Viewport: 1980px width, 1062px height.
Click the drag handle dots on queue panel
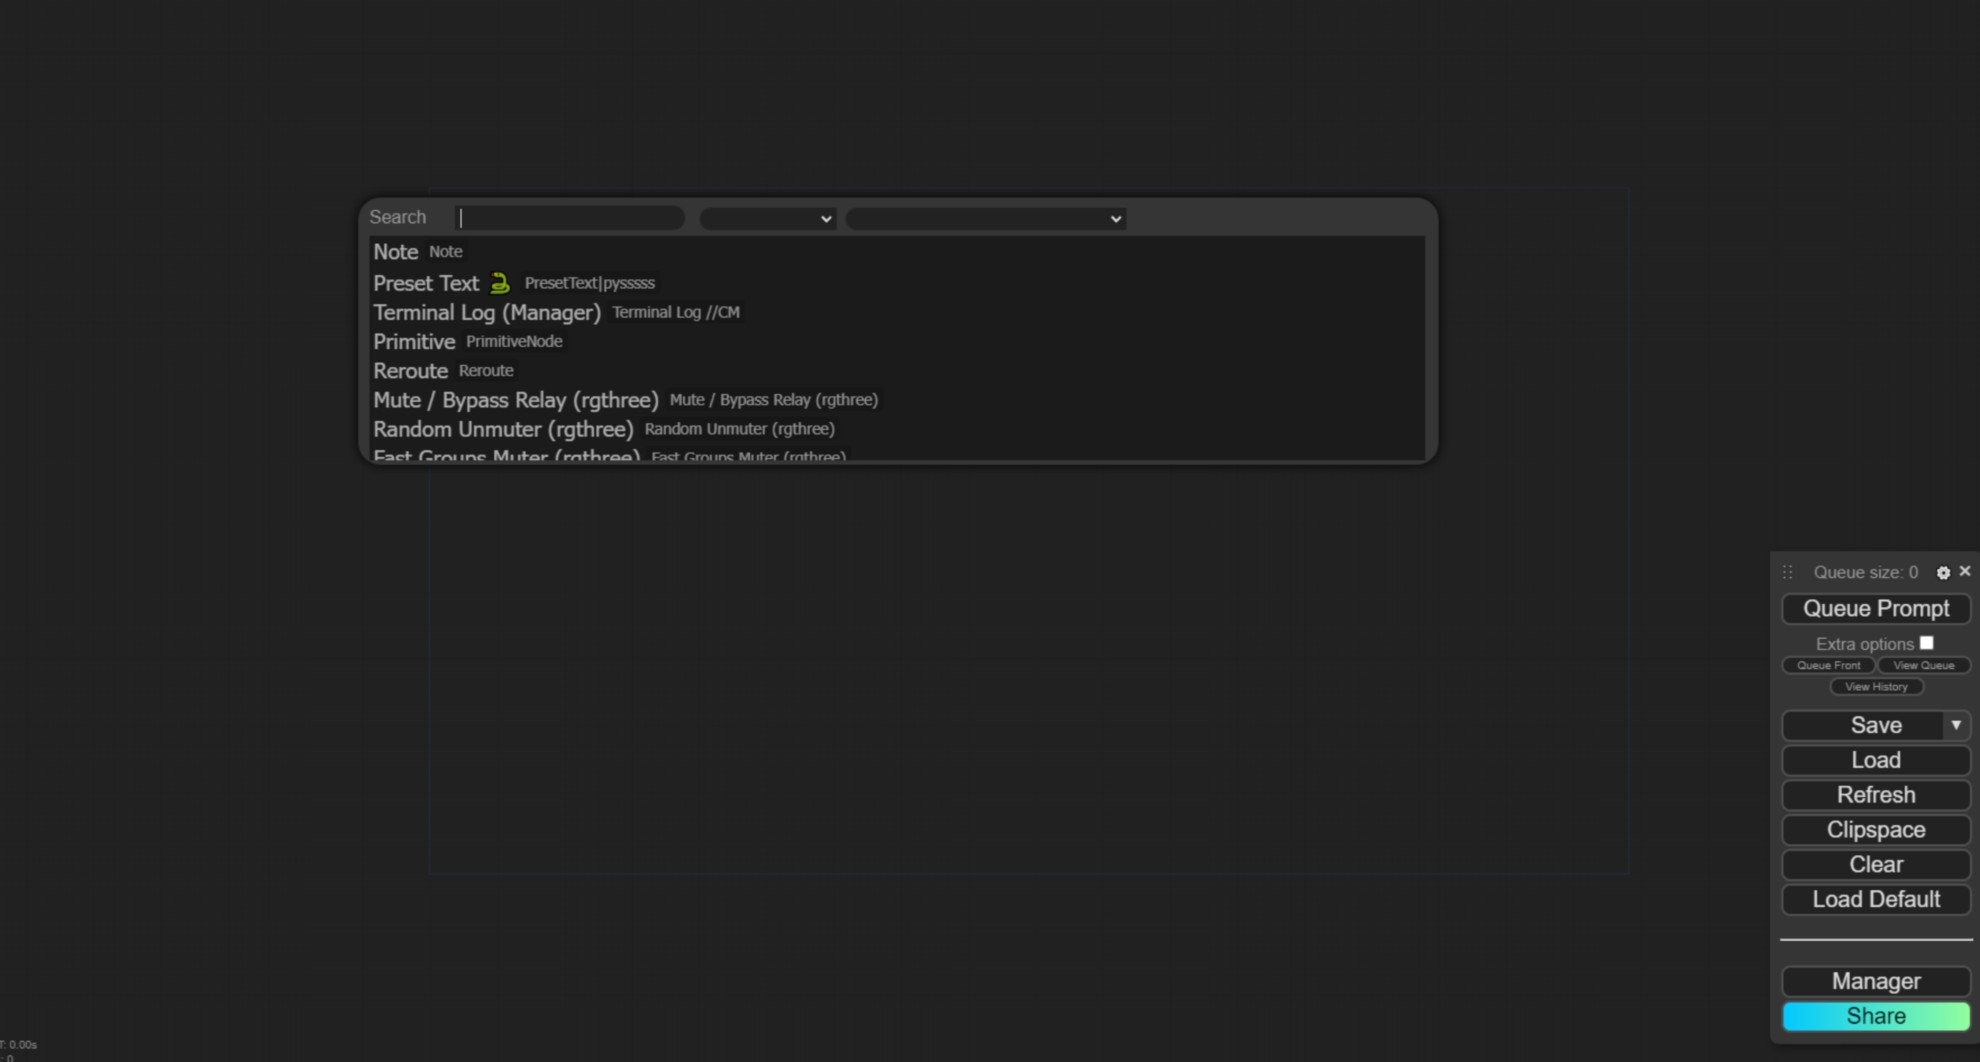tap(1787, 573)
